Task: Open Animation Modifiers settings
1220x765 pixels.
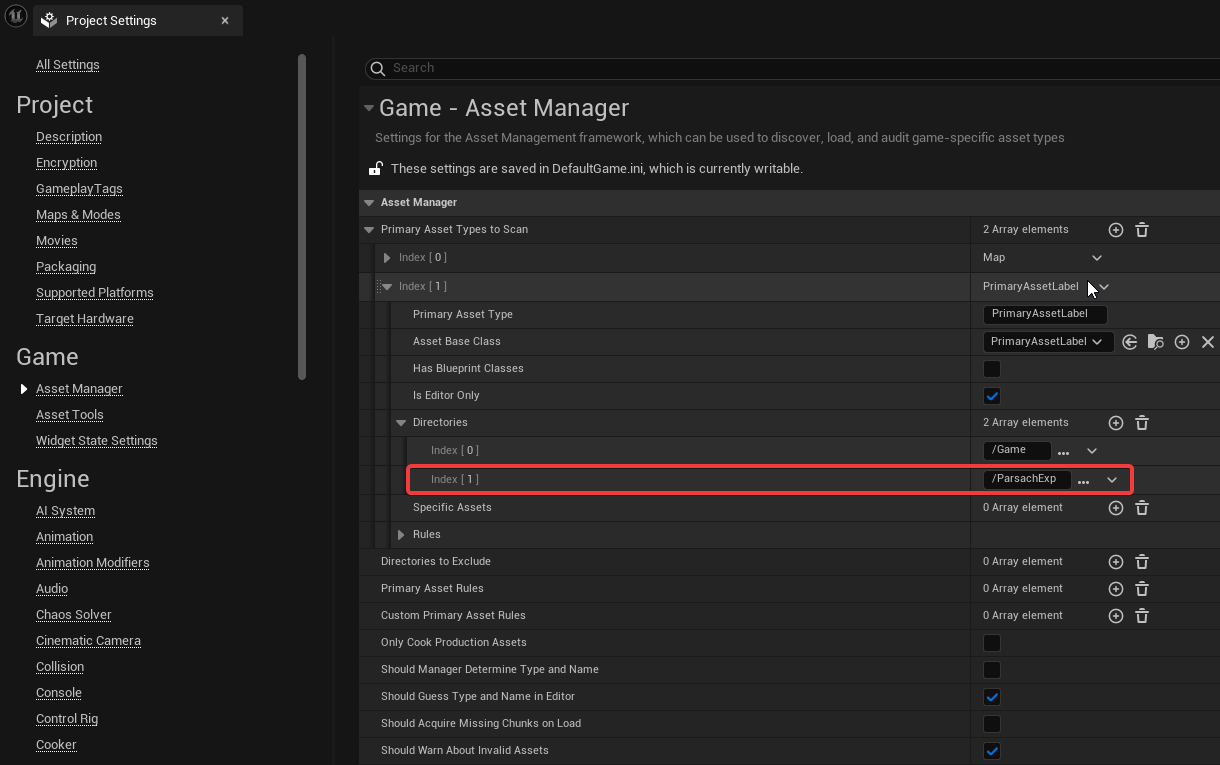Action: (93, 563)
